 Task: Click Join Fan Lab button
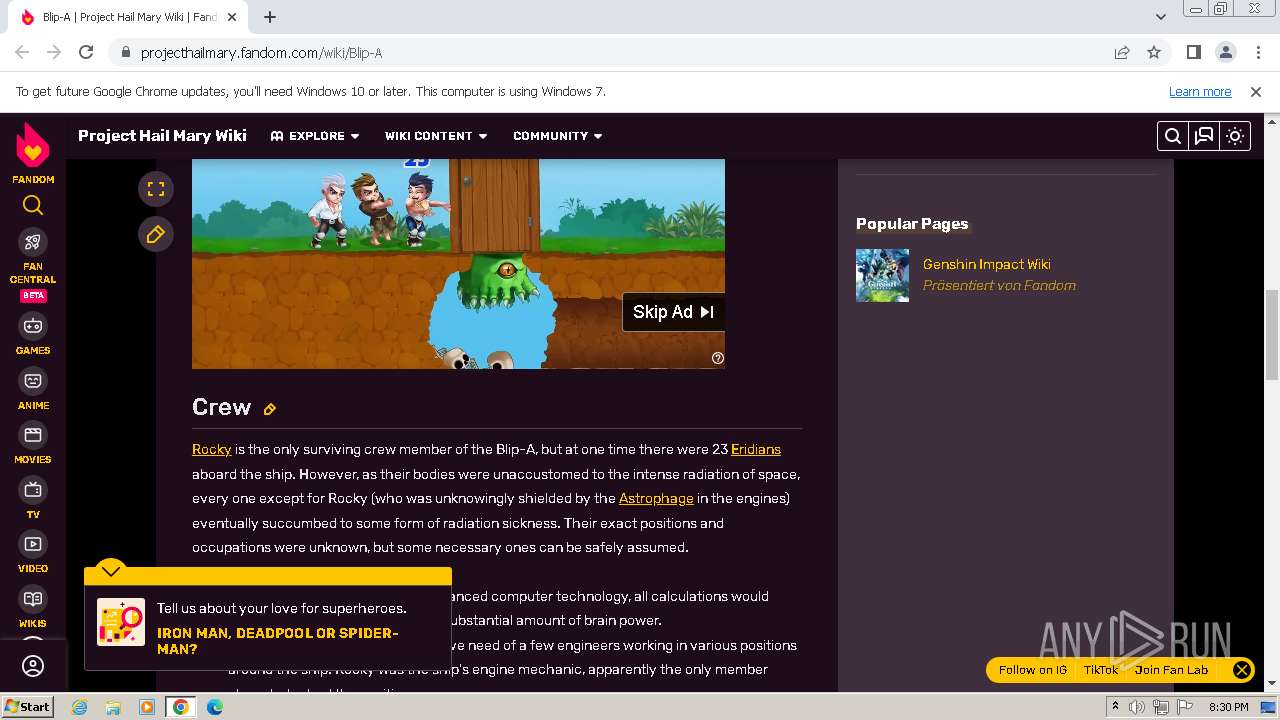(x=1171, y=670)
